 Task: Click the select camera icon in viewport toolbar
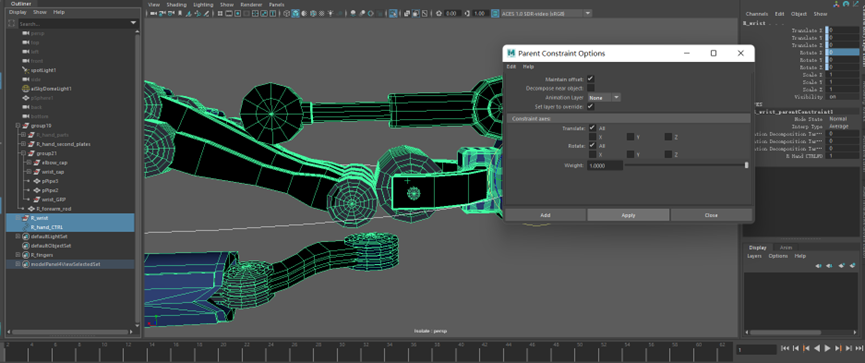(153, 13)
